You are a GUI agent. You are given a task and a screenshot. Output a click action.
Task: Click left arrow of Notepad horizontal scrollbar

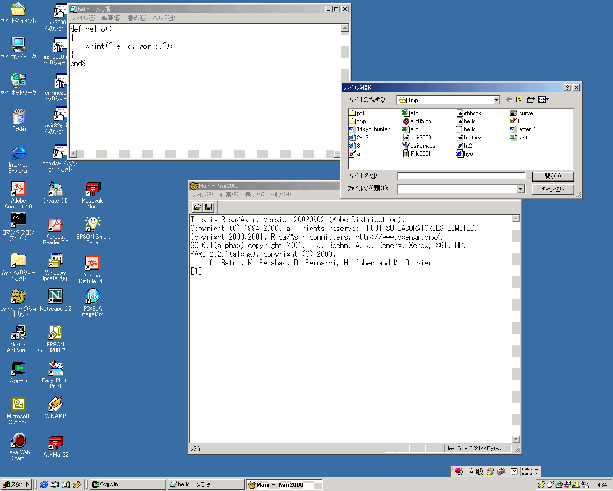73,154
